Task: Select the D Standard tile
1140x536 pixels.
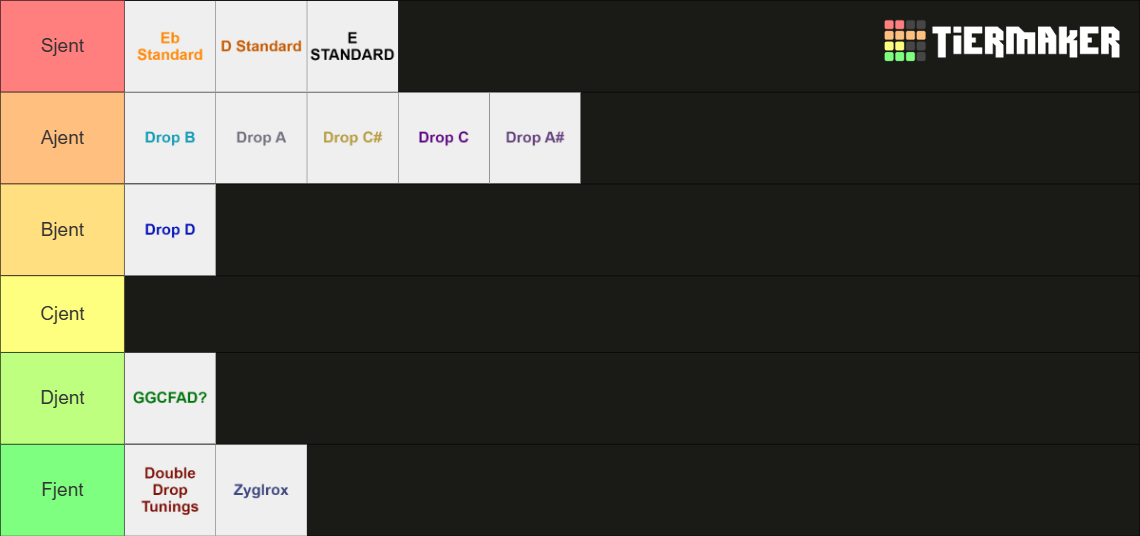Action: coord(261,47)
